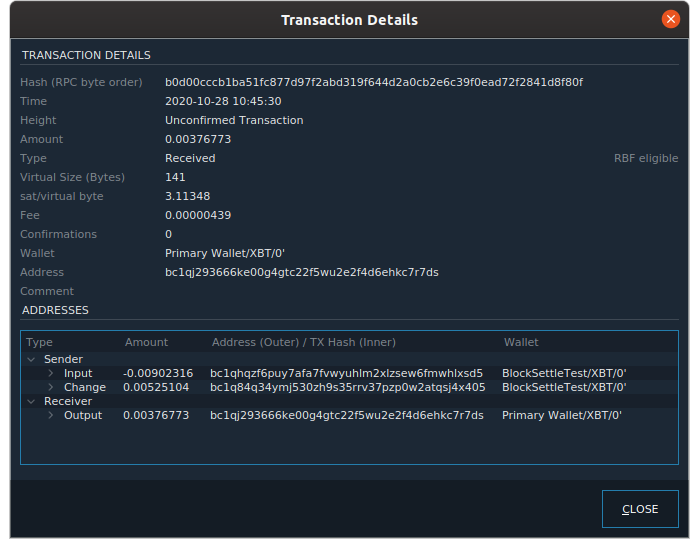699x548 pixels.
Task: Click the Receiver tree item label
Action: (x=68, y=401)
